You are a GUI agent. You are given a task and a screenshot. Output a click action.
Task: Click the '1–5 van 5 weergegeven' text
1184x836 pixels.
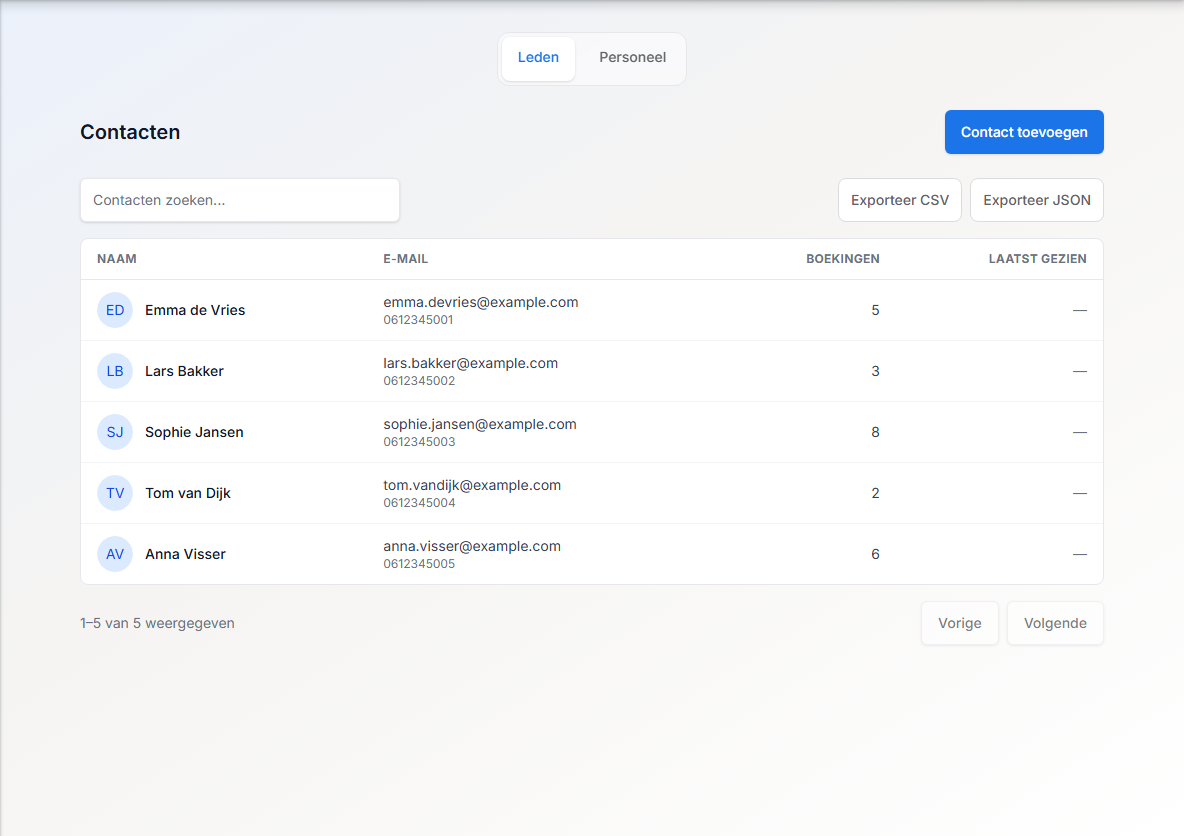click(x=157, y=624)
